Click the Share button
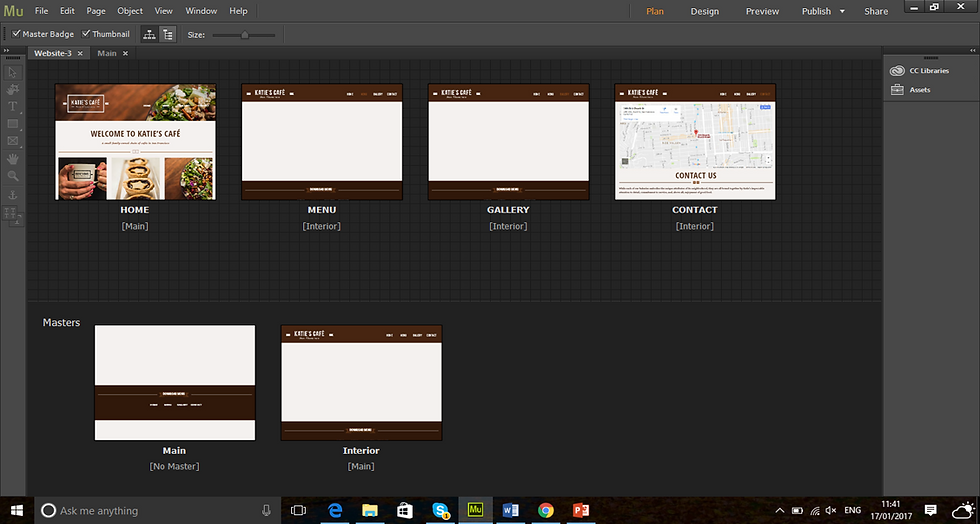The image size is (980, 524). [x=876, y=11]
